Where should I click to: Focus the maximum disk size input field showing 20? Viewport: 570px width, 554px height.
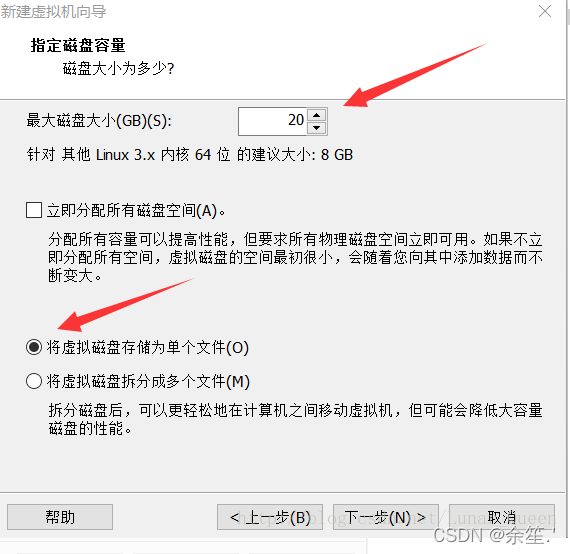[x=273, y=121]
